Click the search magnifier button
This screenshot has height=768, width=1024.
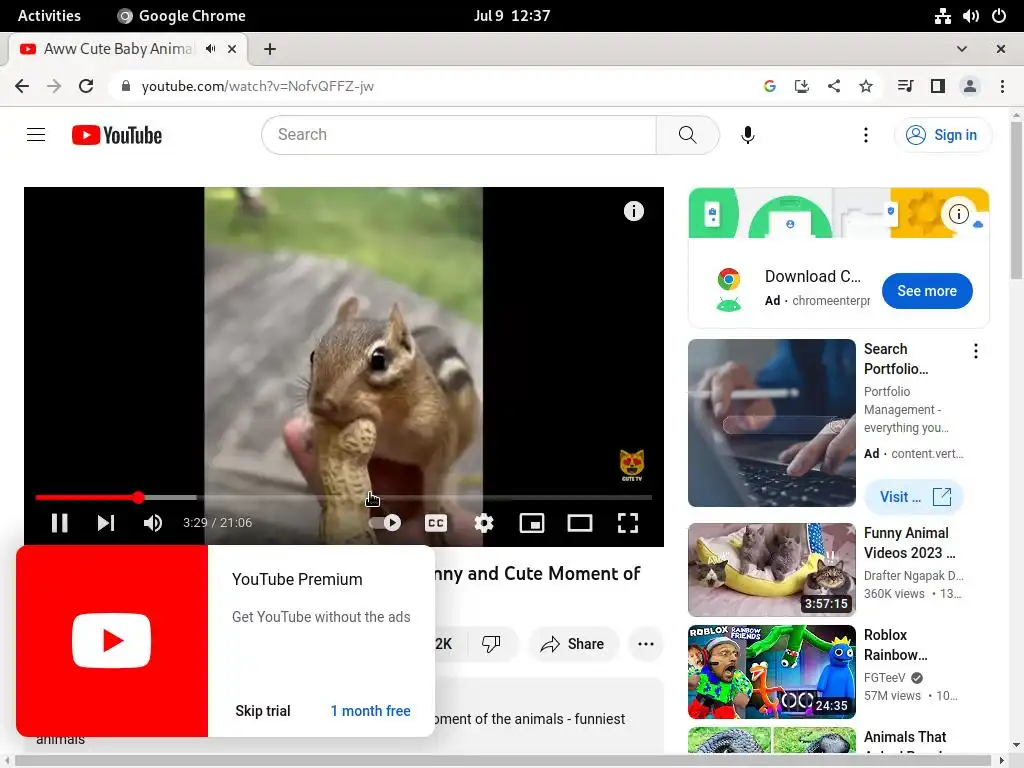point(688,135)
